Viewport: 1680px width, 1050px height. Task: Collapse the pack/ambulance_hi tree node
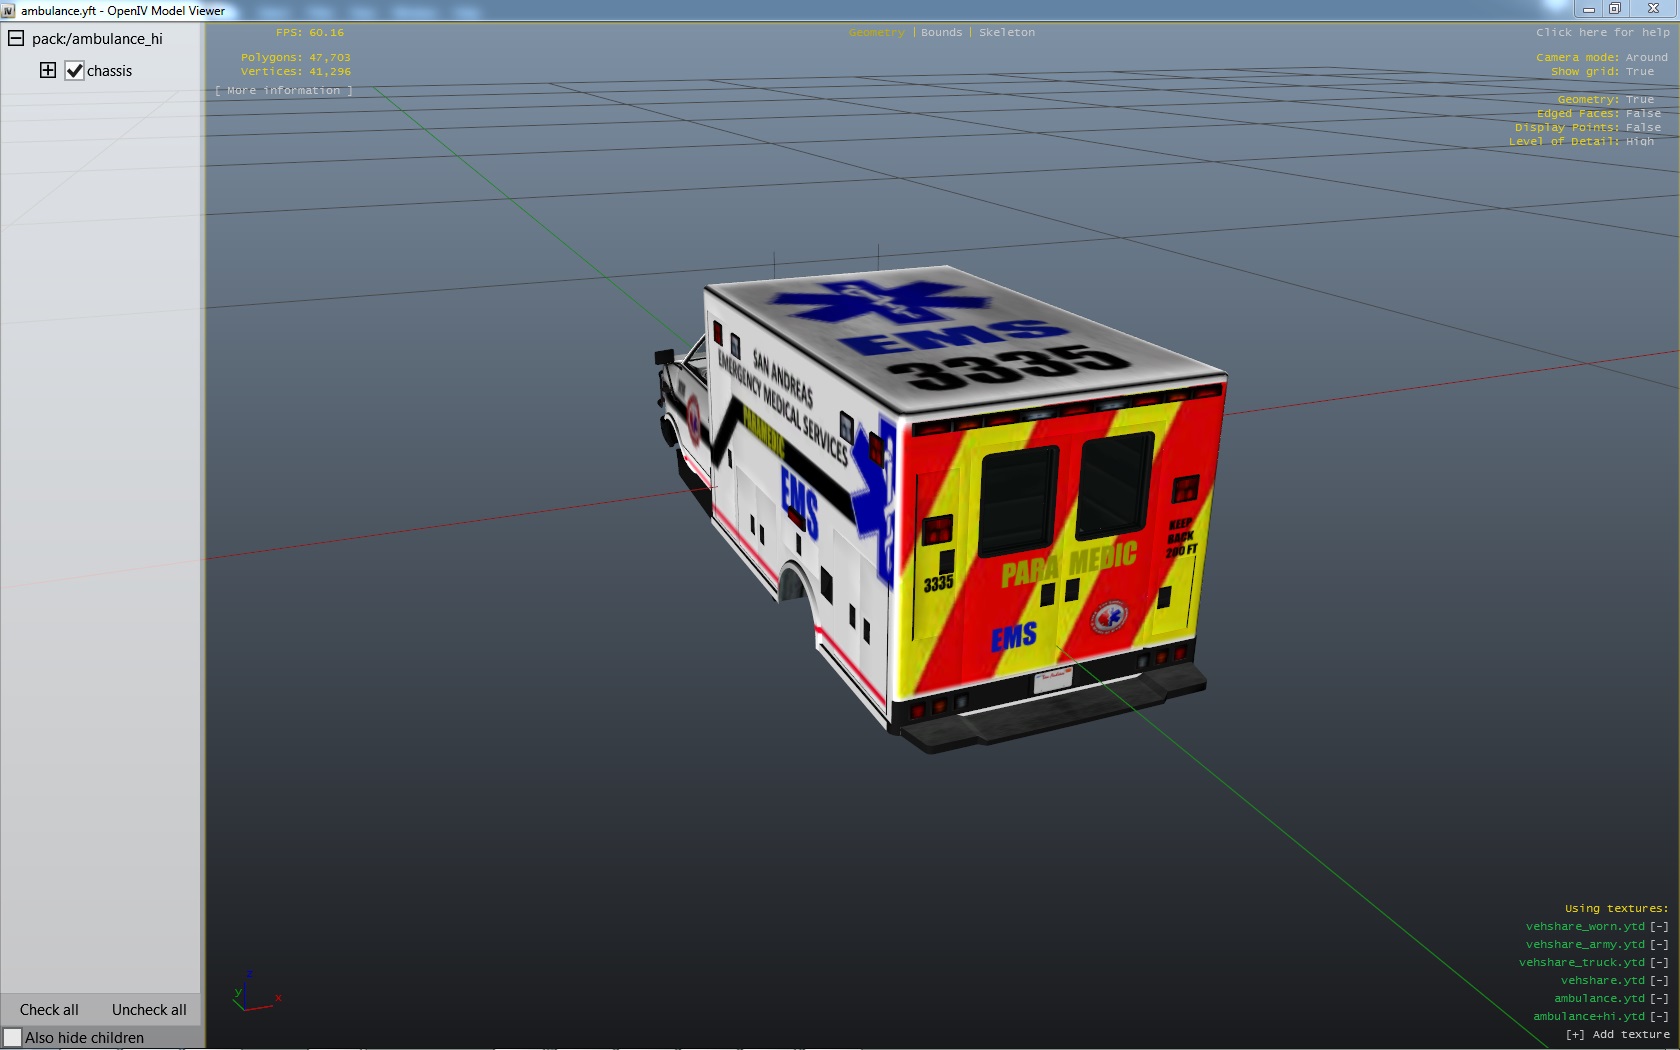tap(16, 39)
